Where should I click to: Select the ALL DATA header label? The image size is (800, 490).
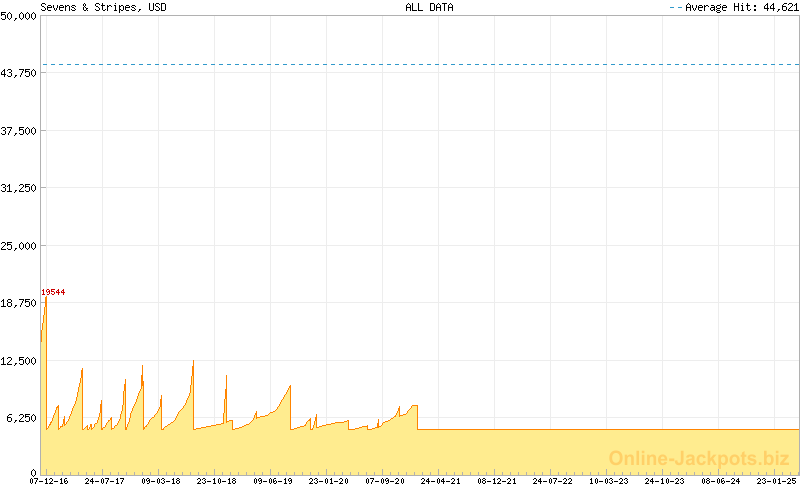pos(429,7)
